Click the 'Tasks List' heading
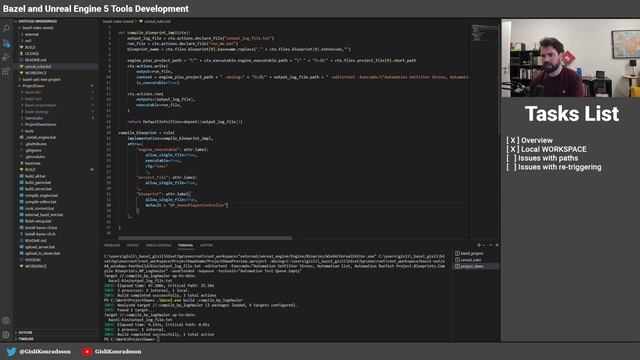The width and height of the screenshot is (640, 360). pyautogui.click(x=572, y=114)
